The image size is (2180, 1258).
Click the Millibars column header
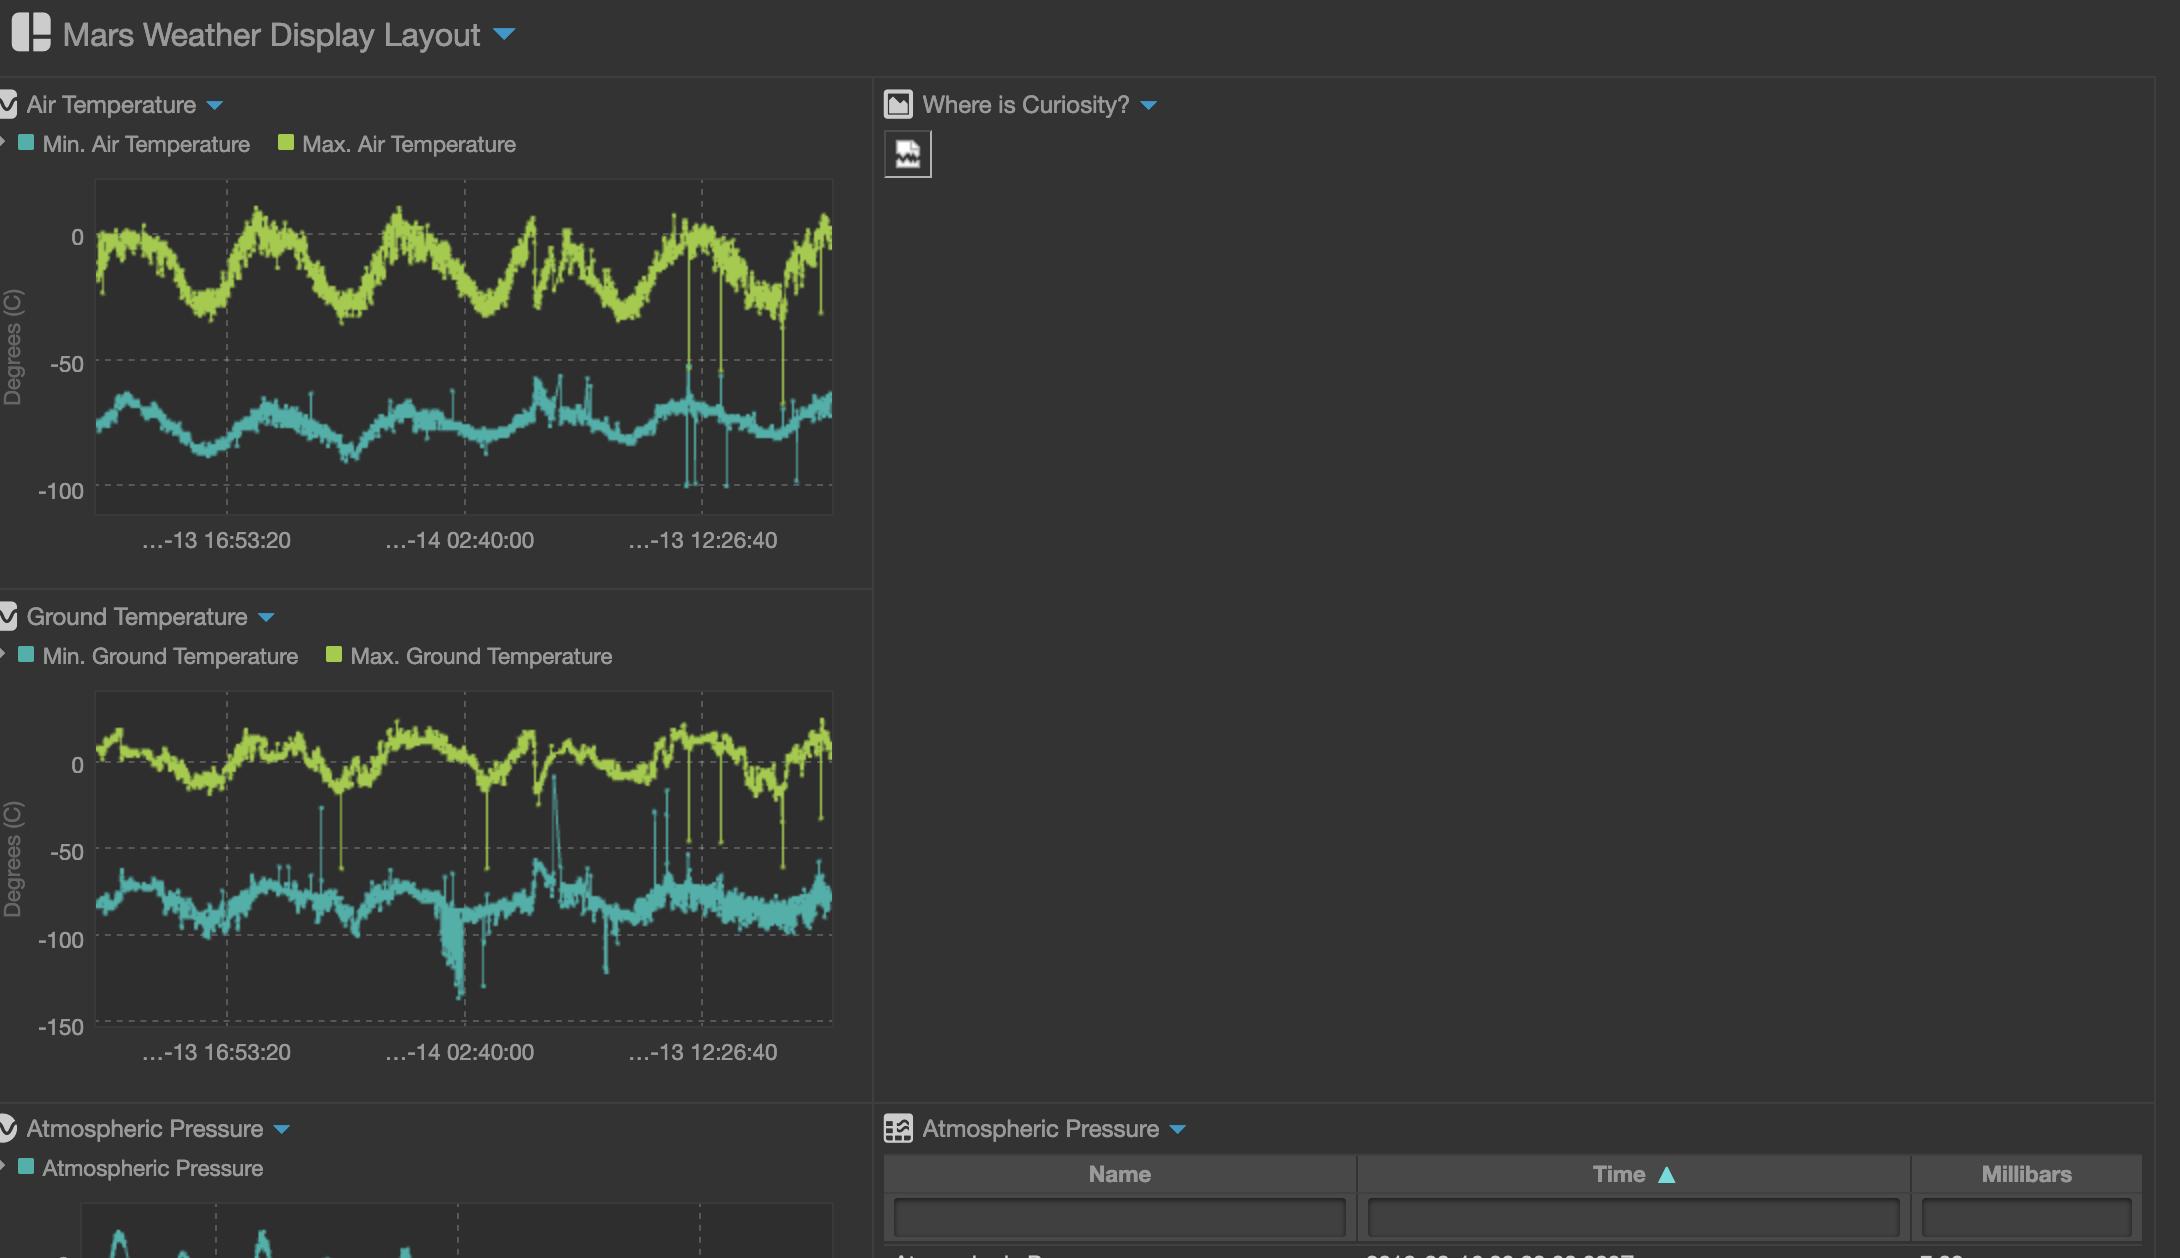pyautogui.click(x=2026, y=1174)
